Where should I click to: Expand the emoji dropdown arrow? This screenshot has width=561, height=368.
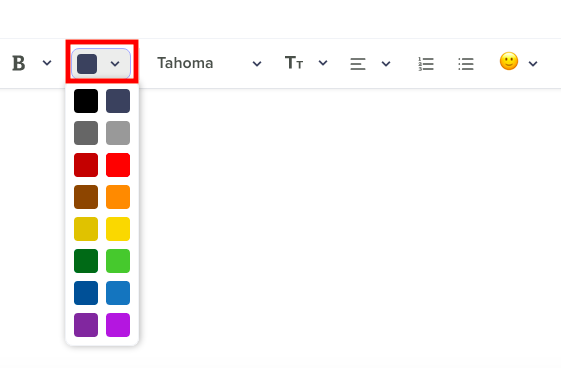(533, 64)
